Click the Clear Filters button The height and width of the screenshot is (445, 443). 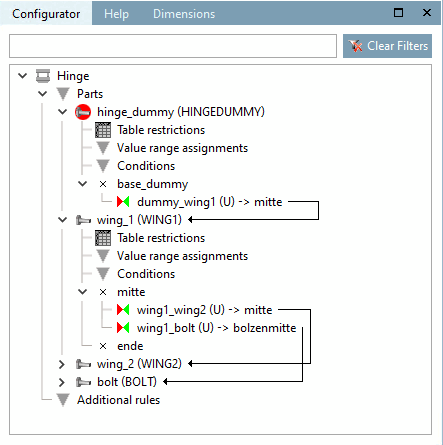(387, 46)
